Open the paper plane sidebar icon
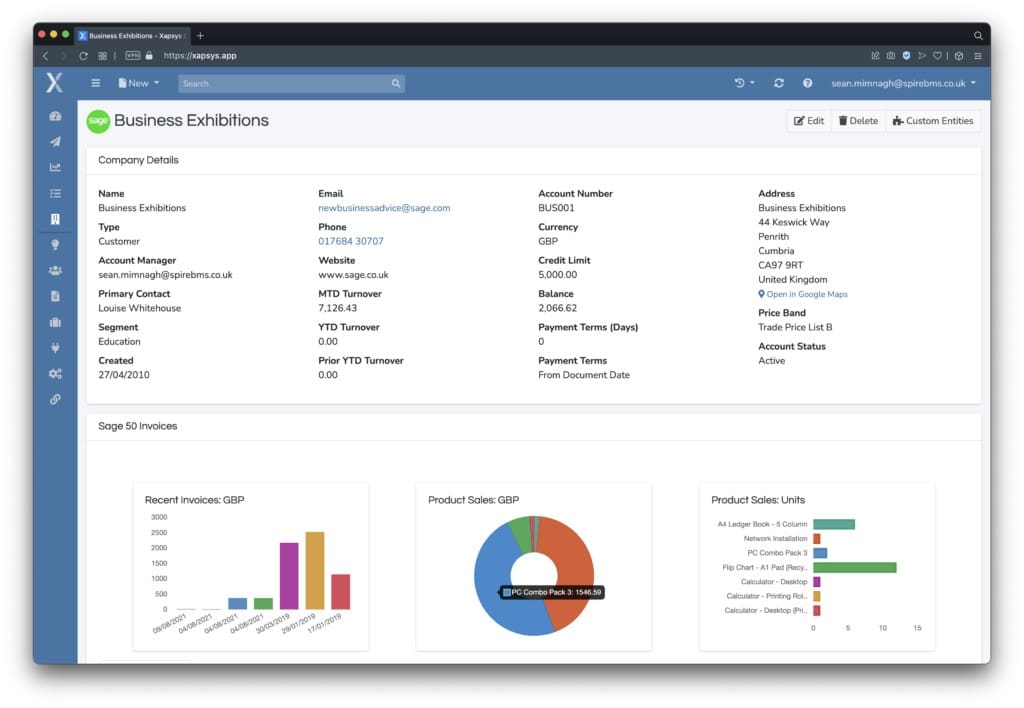1024x708 pixels. coord(56,142)
